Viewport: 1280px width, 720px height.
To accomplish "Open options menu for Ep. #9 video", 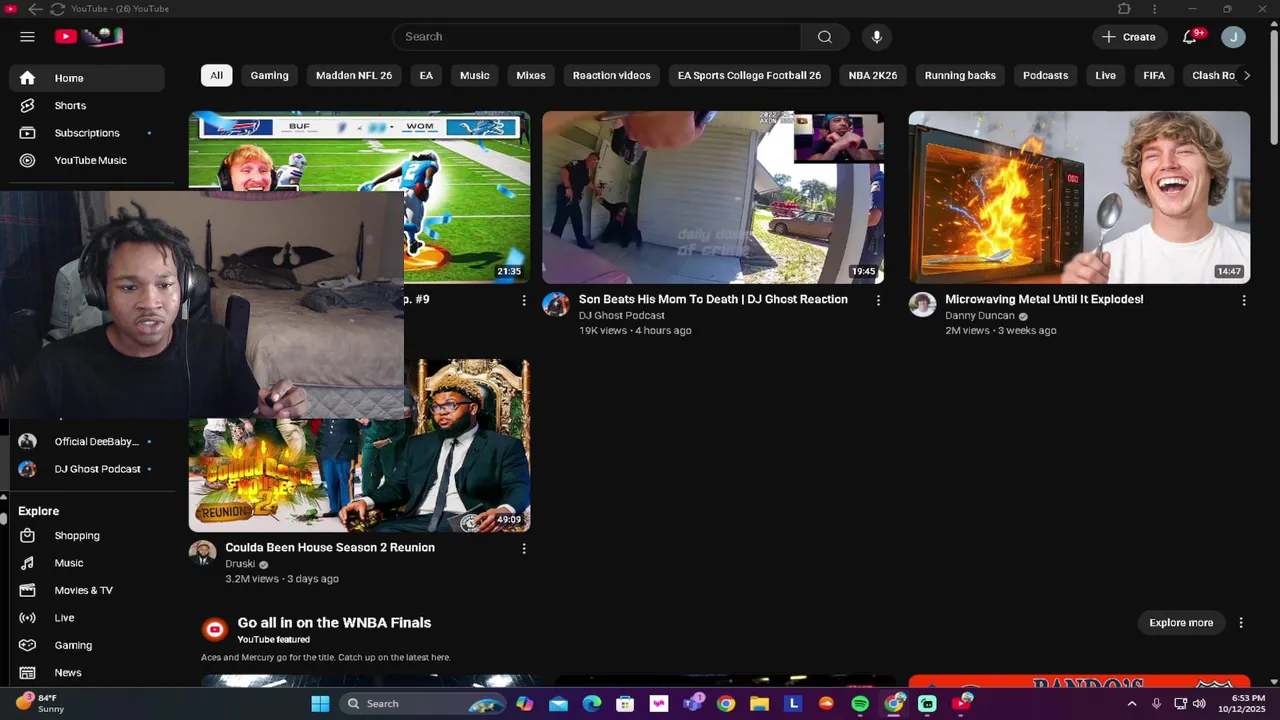I will [x=523, y=300].
